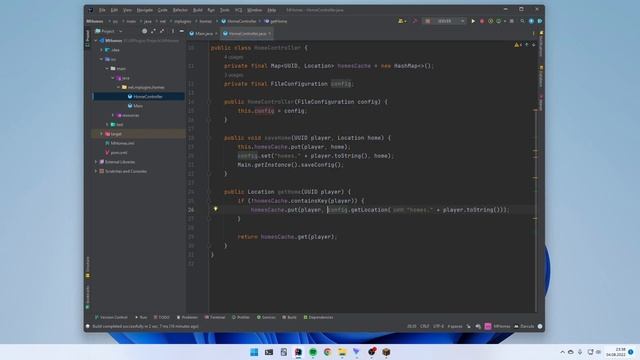The image size is (640, 360).
Task: Open the Window menu
Action: (x=254, y=10)
